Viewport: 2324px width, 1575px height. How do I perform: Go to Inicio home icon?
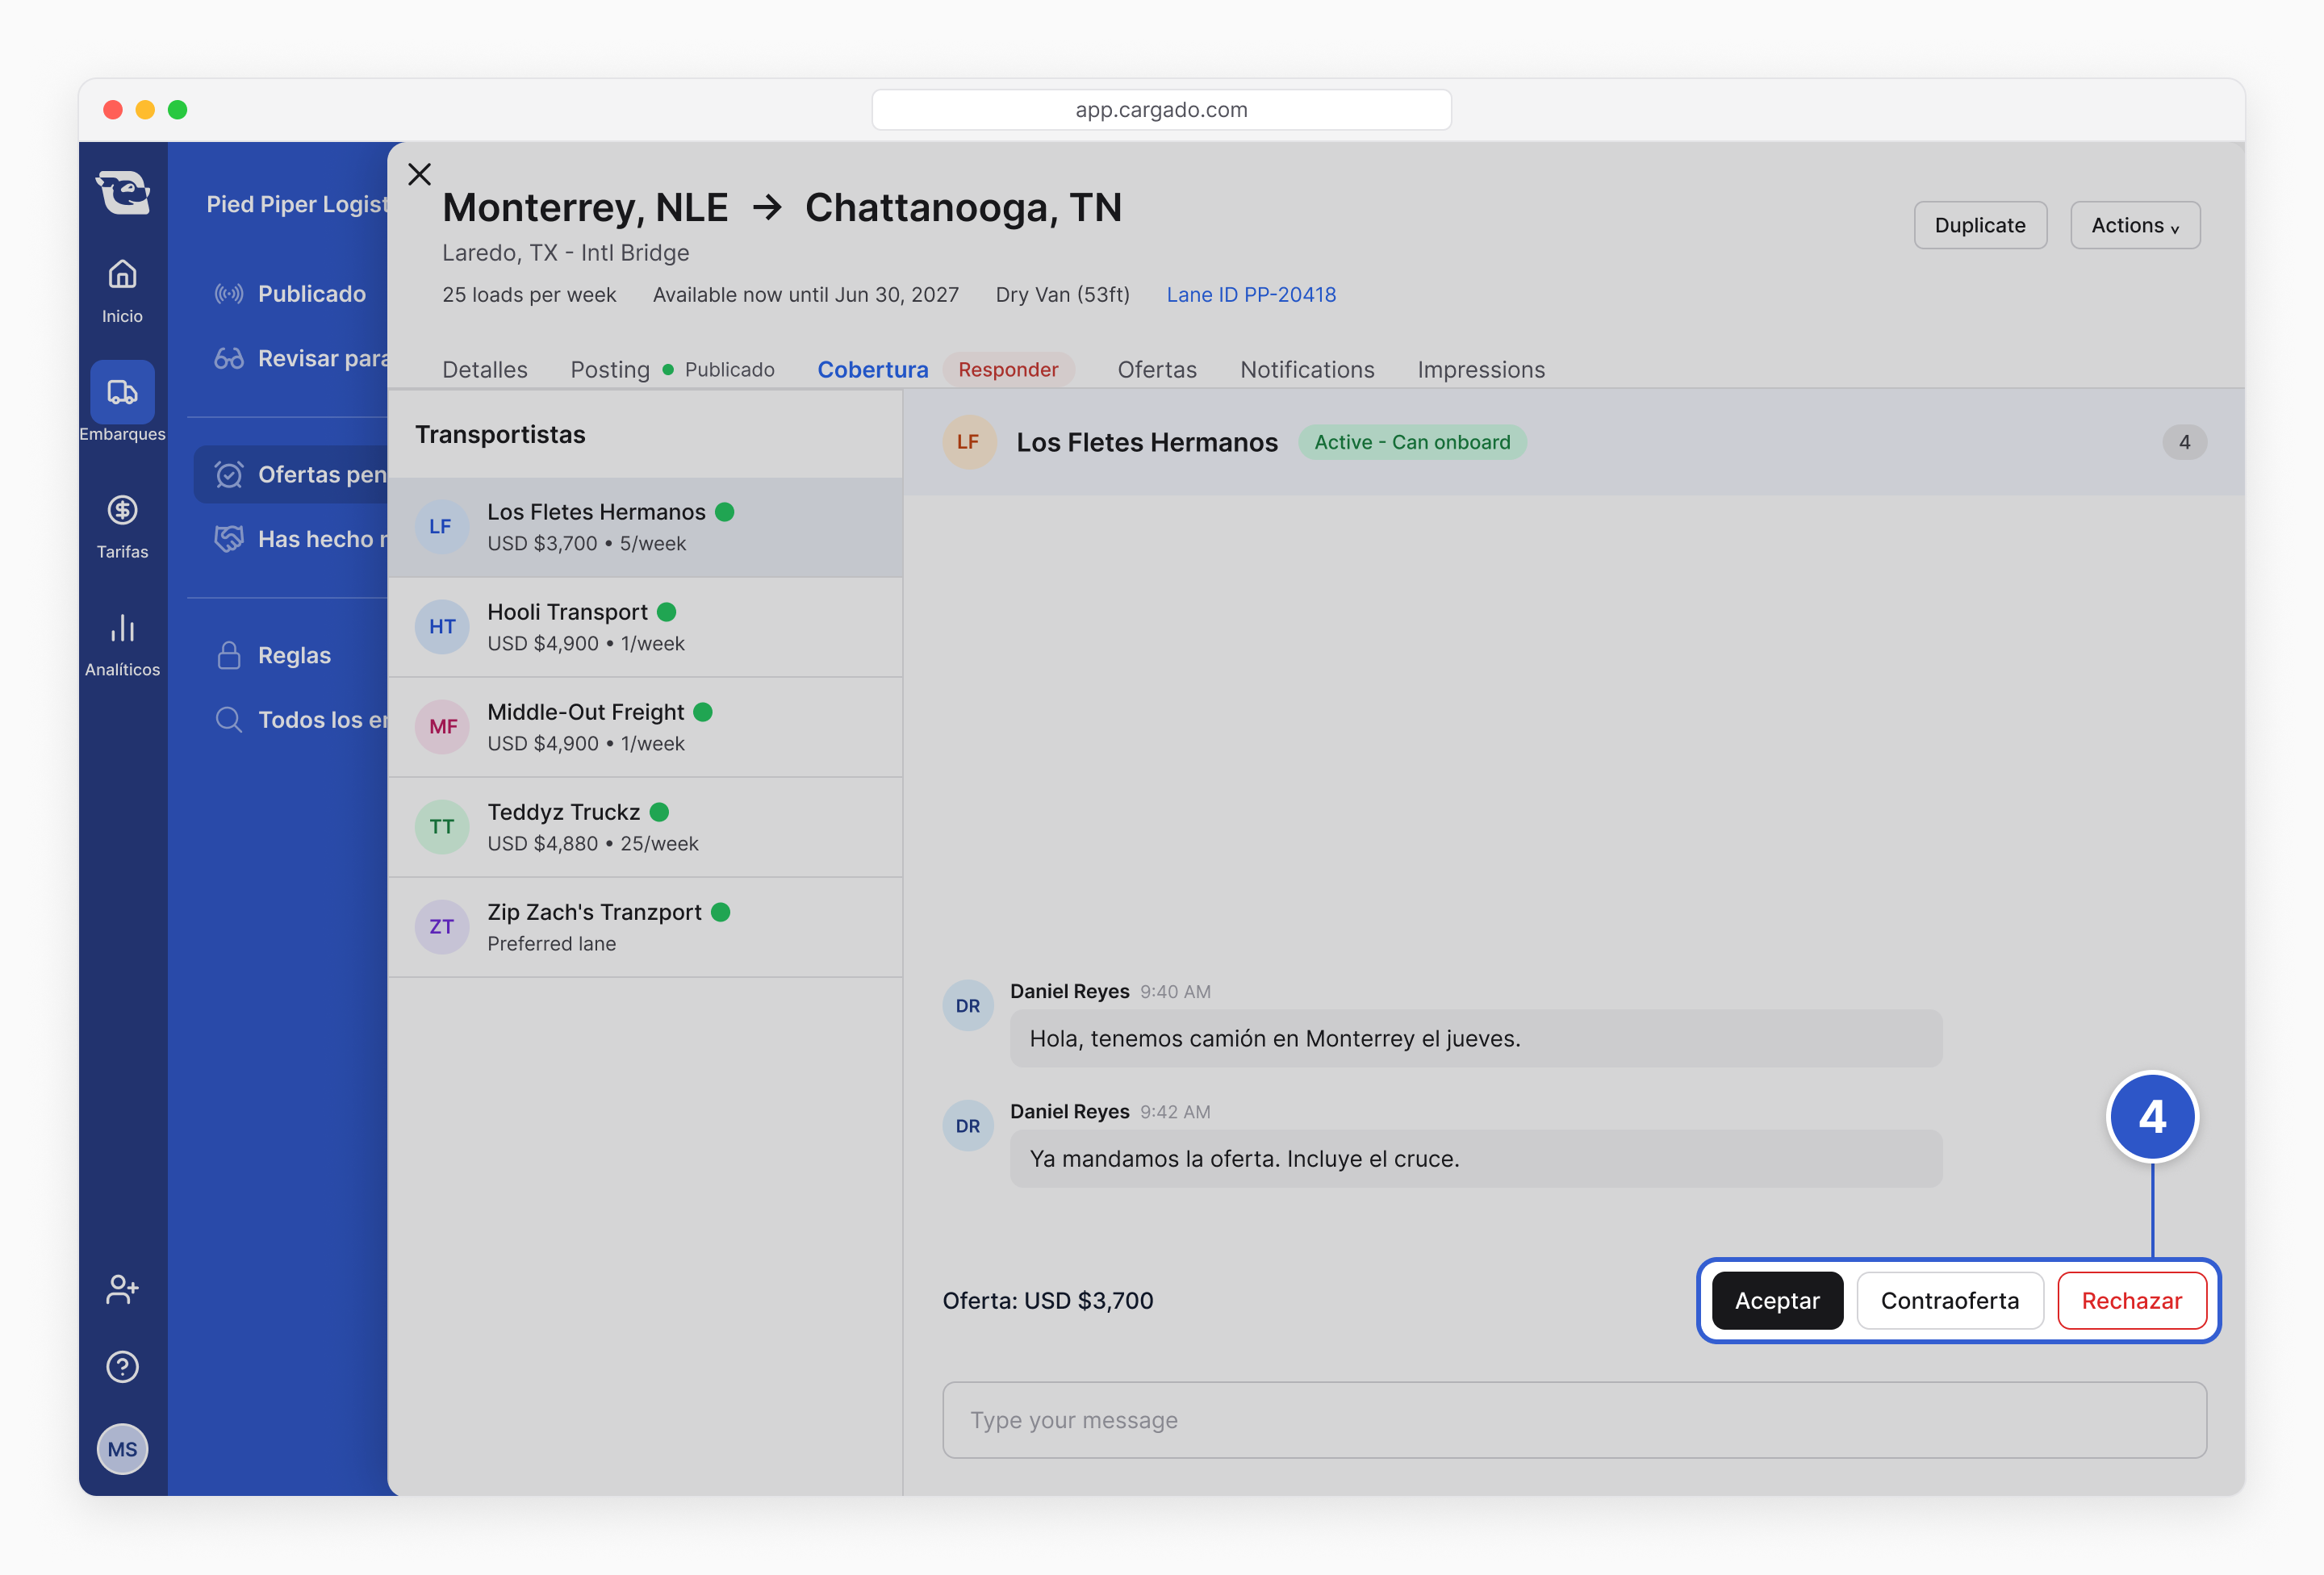pos(122,274)
